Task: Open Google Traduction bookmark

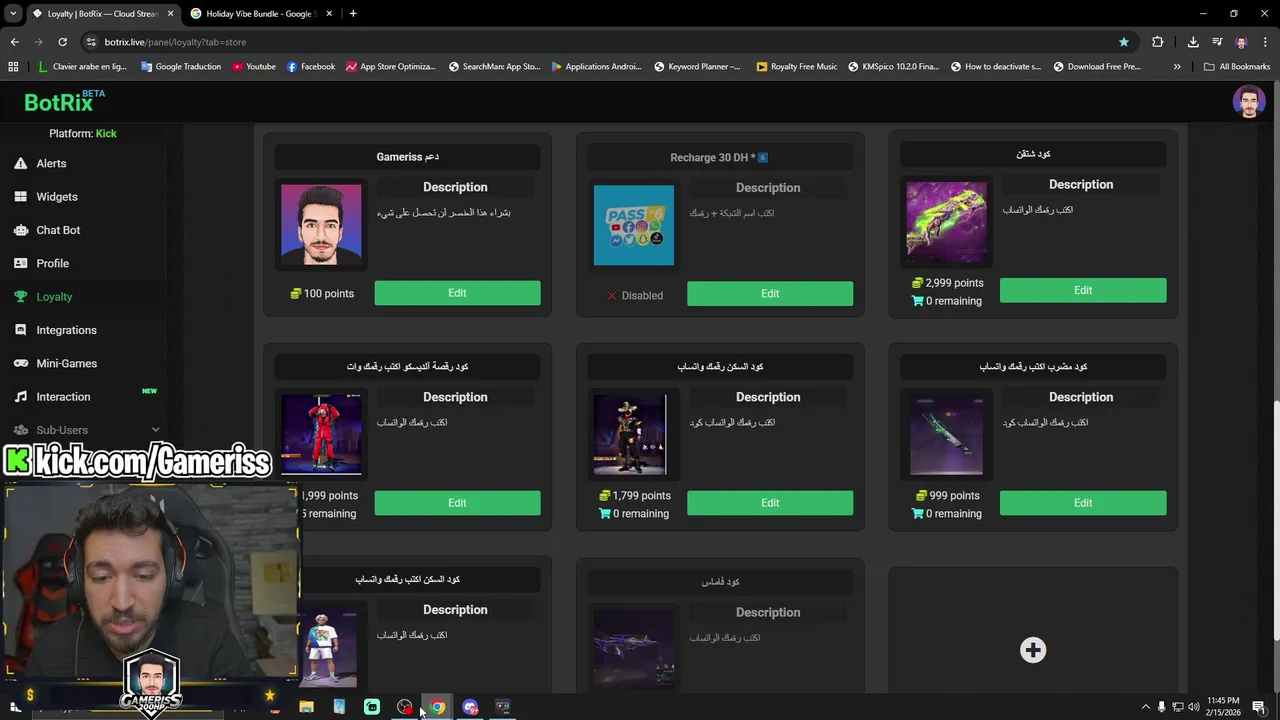Action: pos(181,67)
